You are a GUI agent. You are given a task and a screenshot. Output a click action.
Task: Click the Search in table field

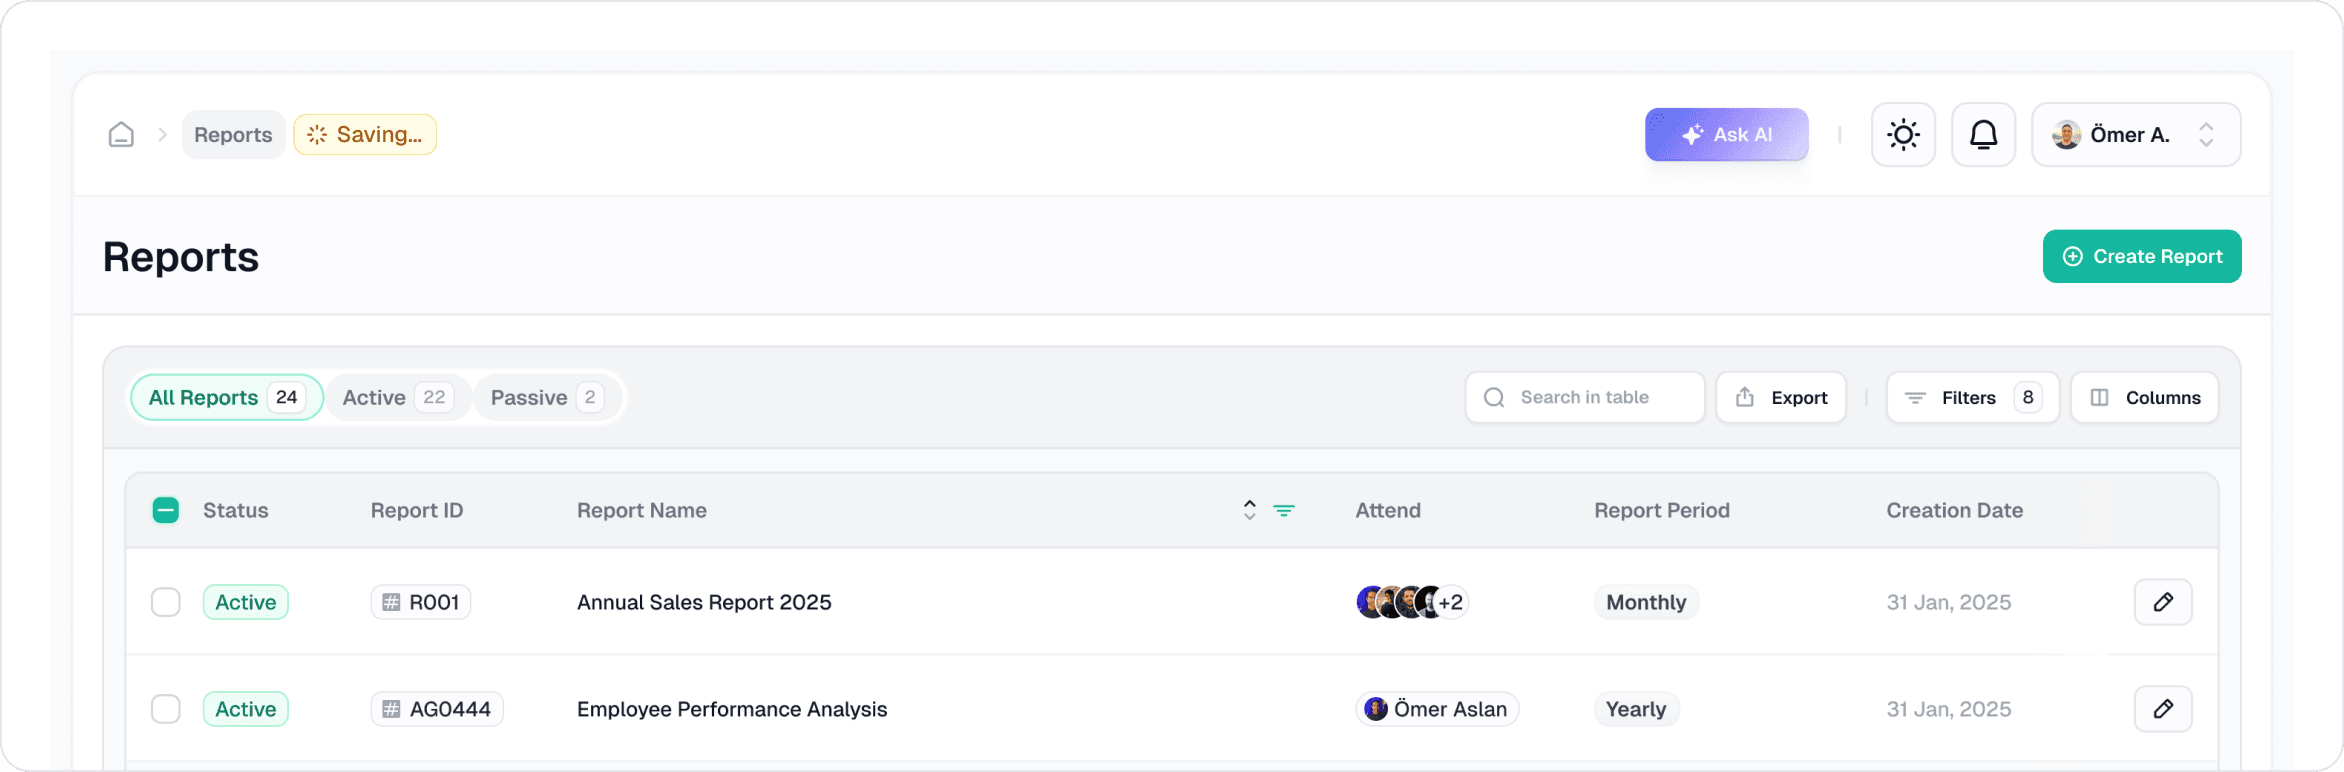point(1585,398)
